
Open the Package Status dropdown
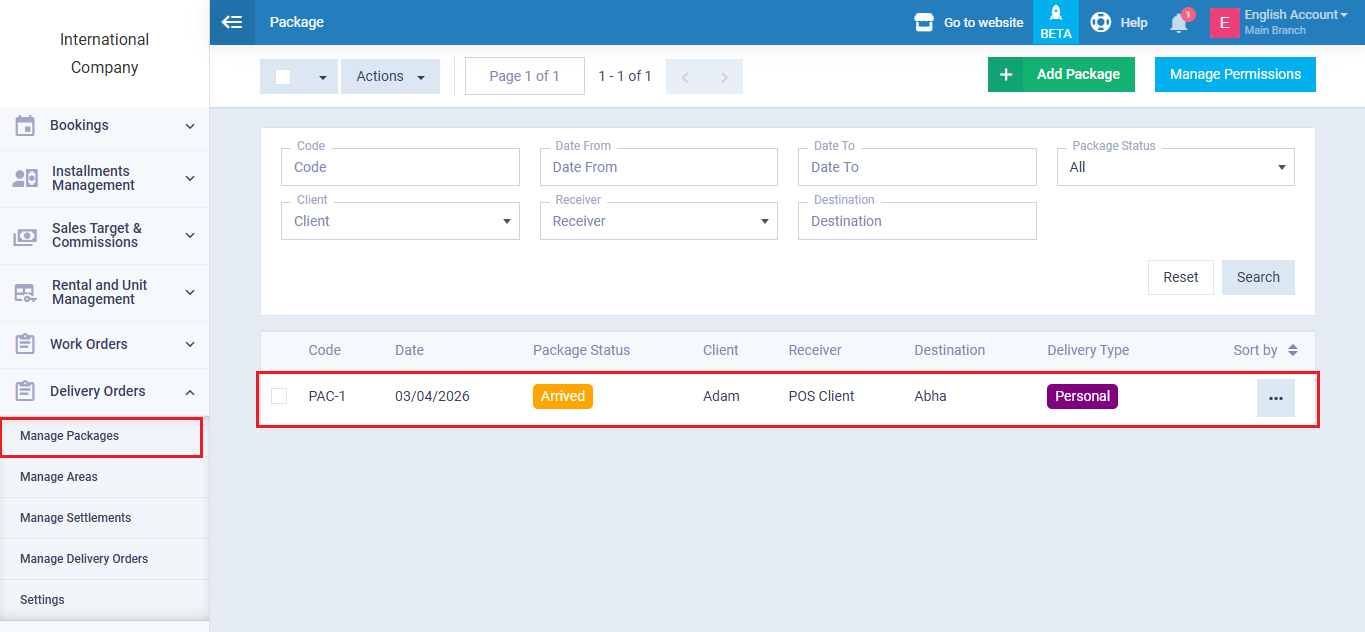coord(1175,167)
